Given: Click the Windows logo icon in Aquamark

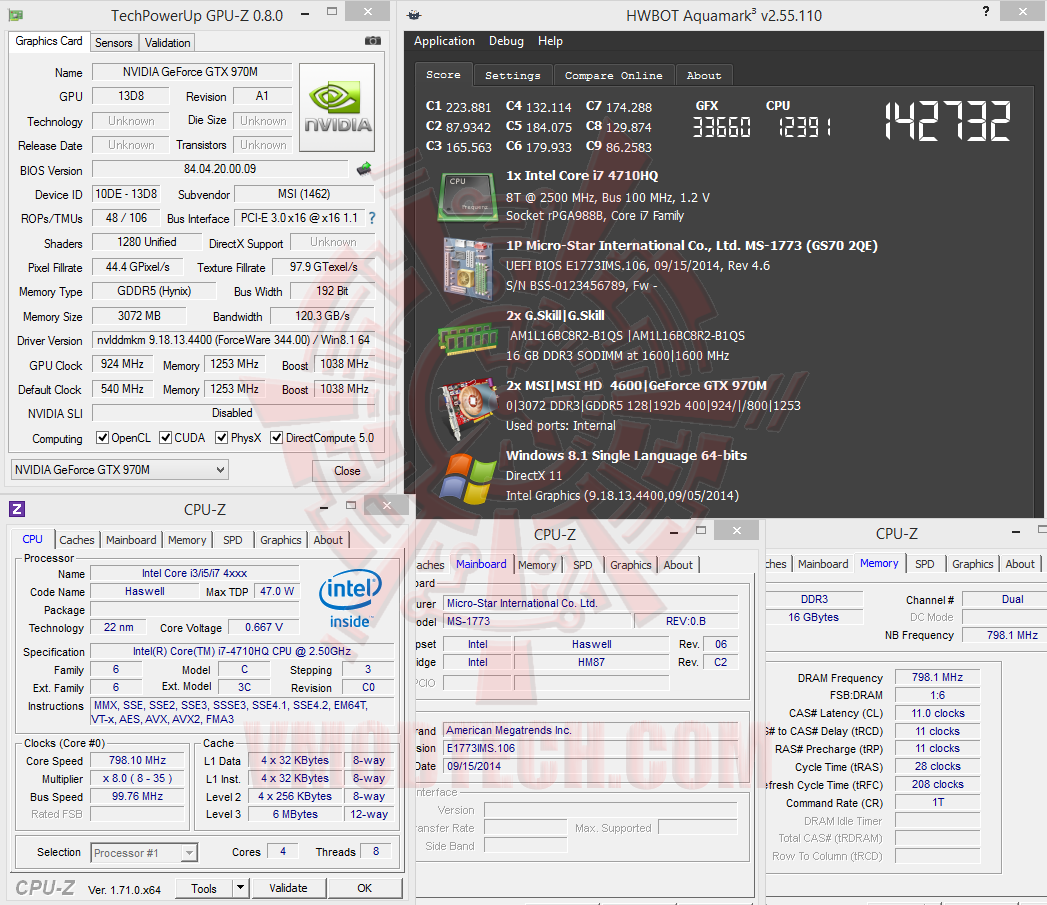Looking at the screenshot, I should pos(467,478).
